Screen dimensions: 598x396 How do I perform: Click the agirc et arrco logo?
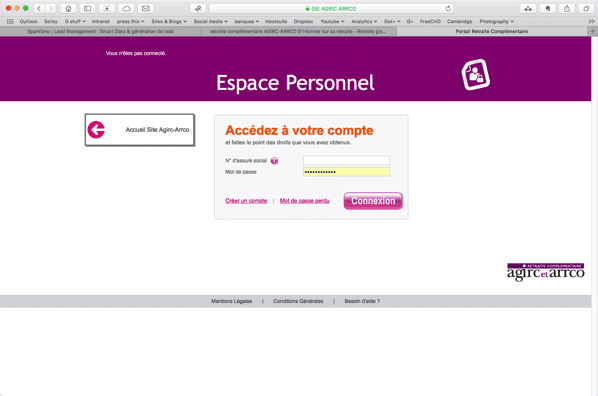pyautogui.click(x=545, y=272)
